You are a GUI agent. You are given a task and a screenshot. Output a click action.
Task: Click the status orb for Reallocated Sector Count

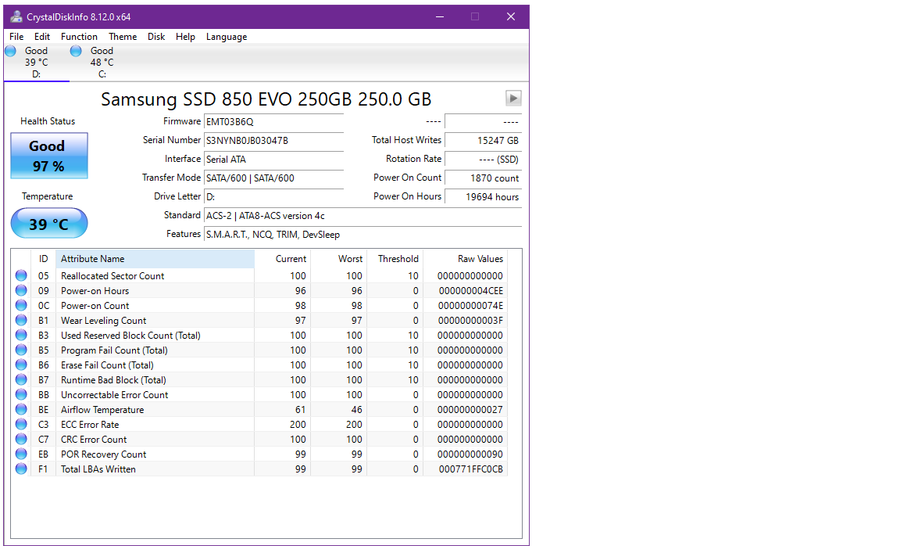click(21, 276)
